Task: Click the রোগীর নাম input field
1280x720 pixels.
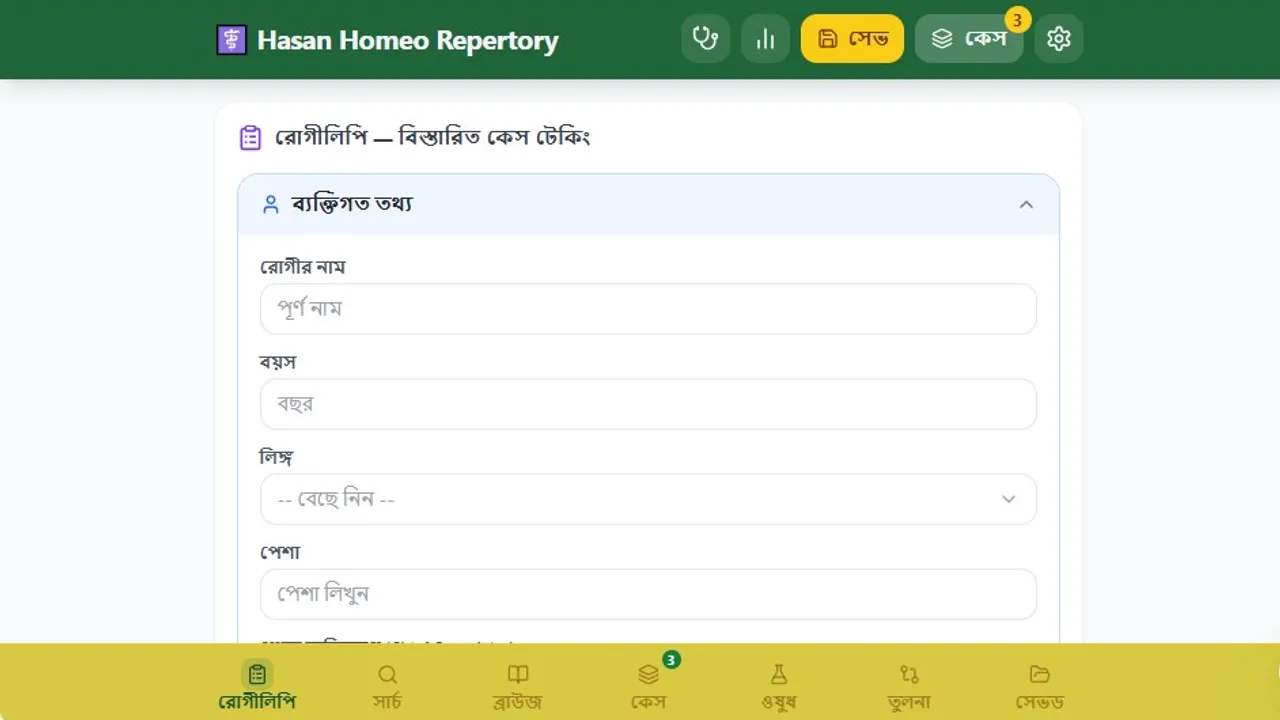Action: tap(648, 309)
